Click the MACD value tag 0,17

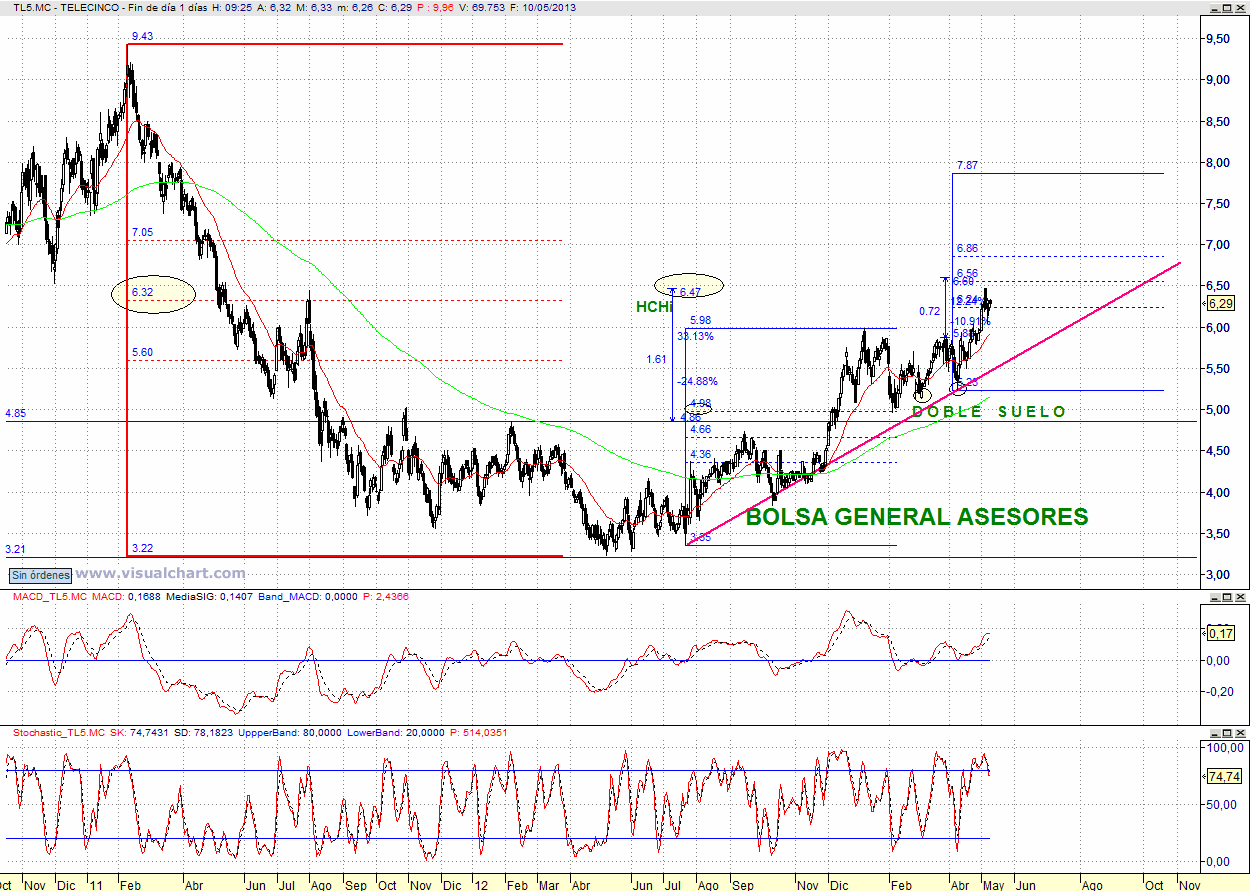1221,633
